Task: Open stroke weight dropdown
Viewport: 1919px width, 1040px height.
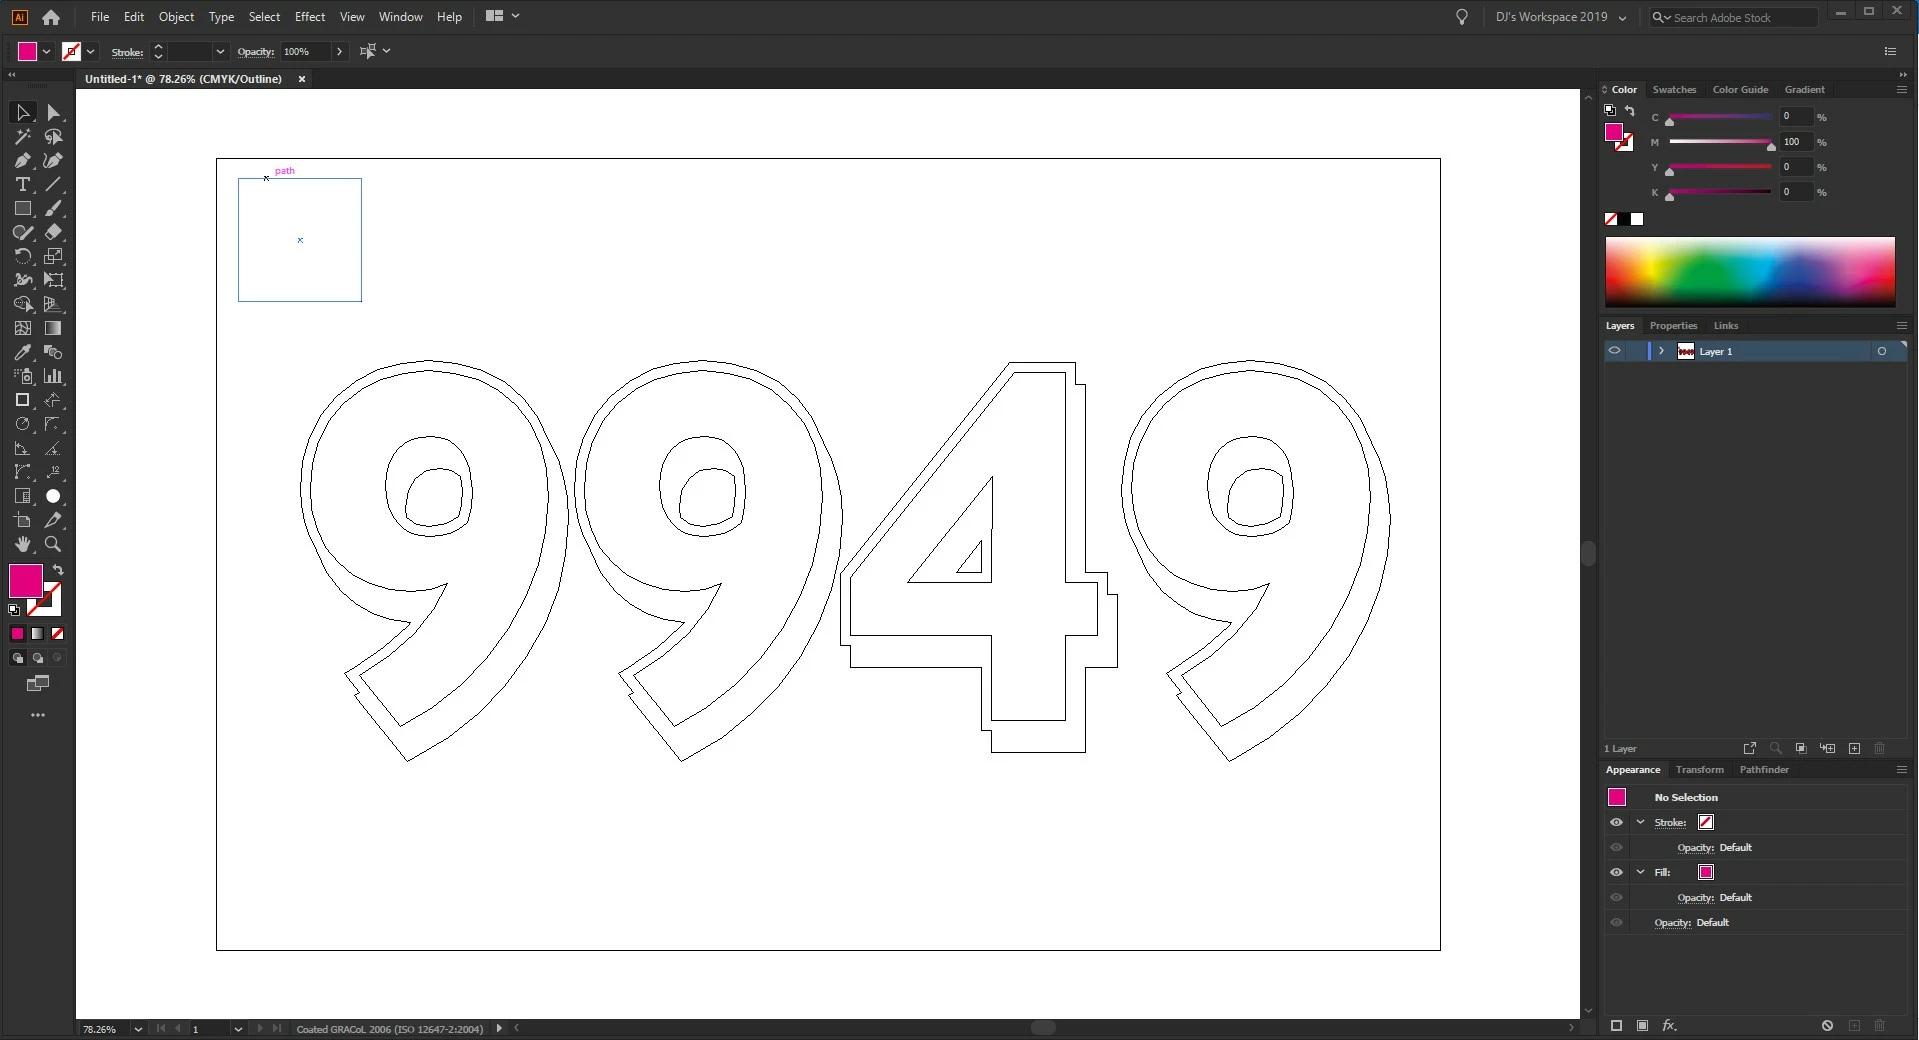Action: (219, 52)
